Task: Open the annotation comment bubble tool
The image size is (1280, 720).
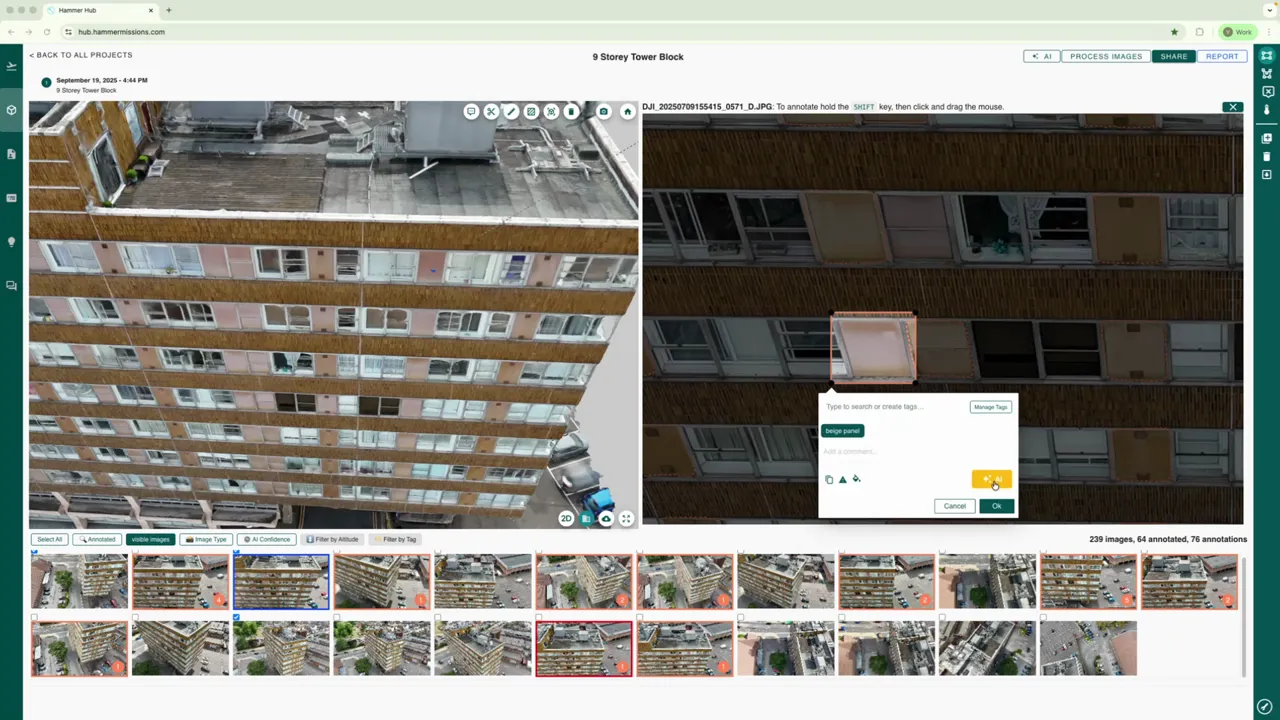Action: point(471,111)
